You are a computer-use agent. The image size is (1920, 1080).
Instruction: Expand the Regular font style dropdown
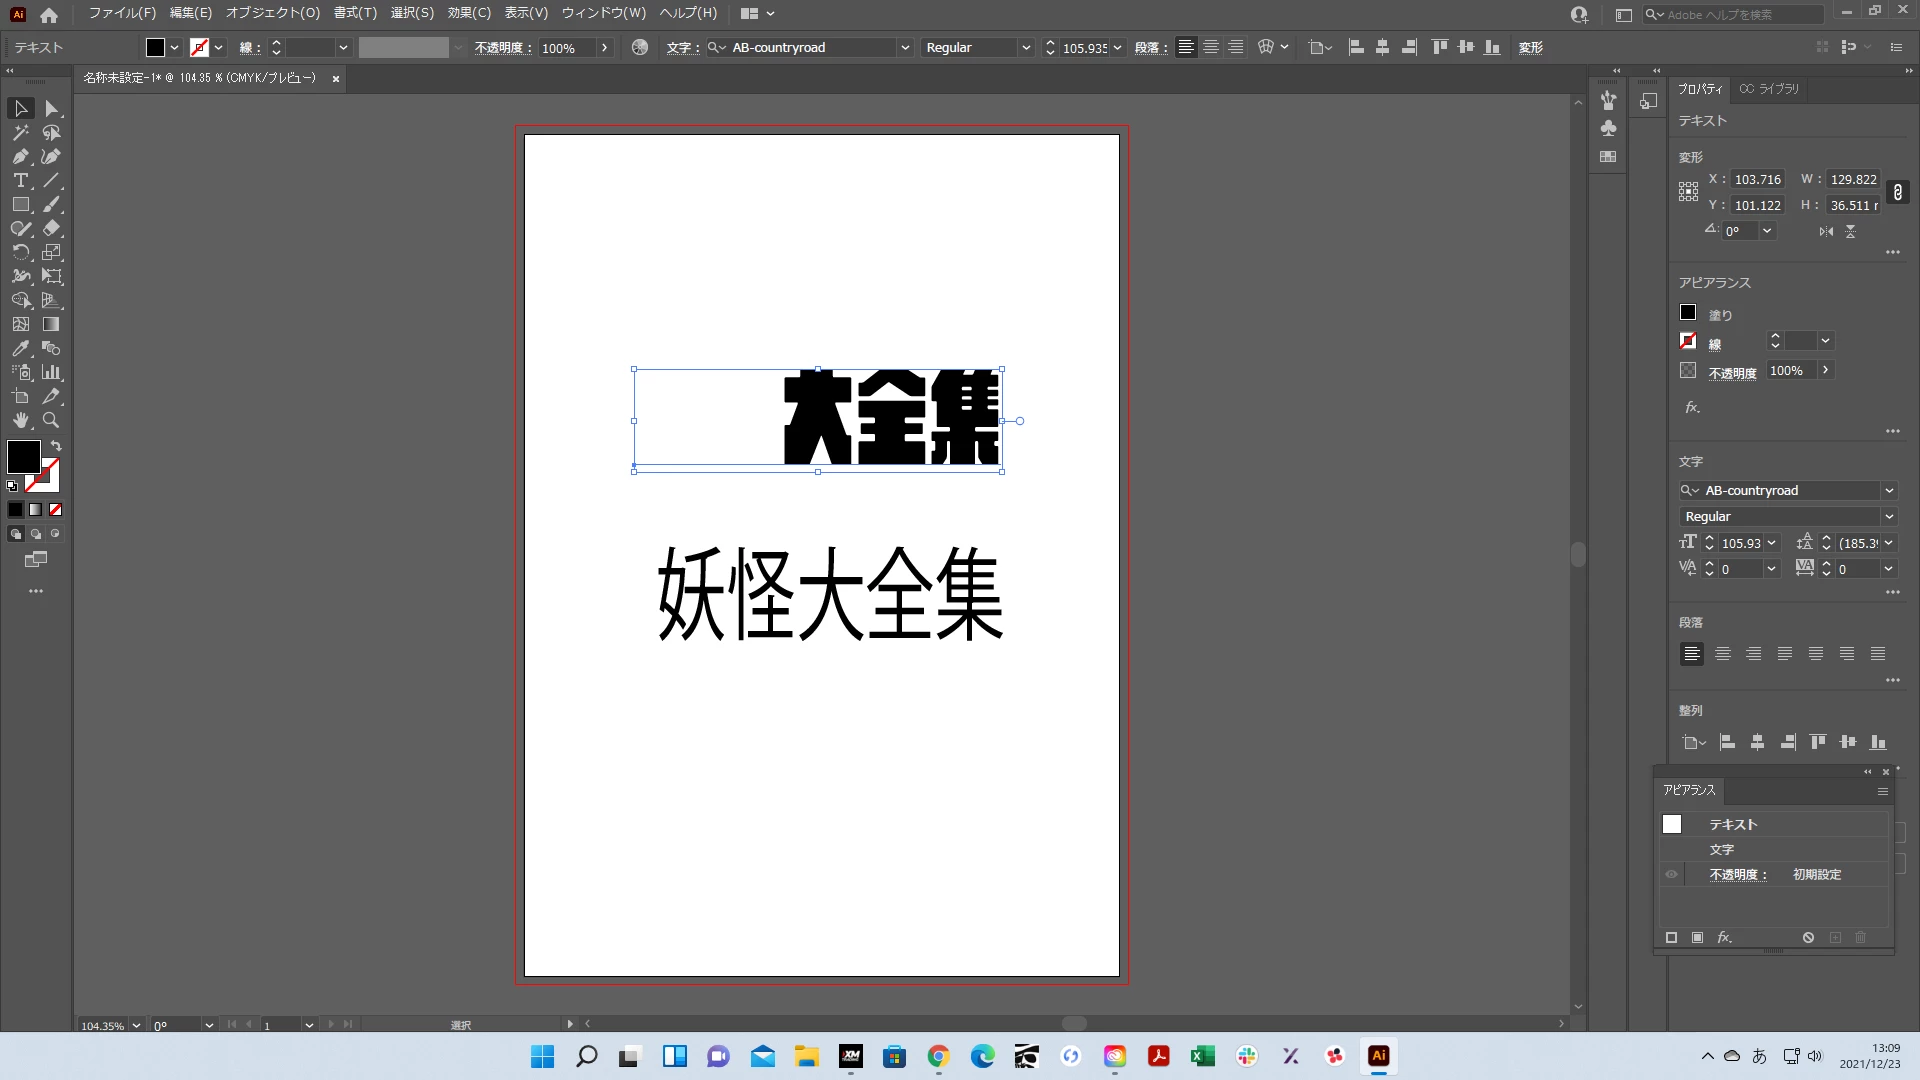pyautogui.click(x=1889, y=517)
